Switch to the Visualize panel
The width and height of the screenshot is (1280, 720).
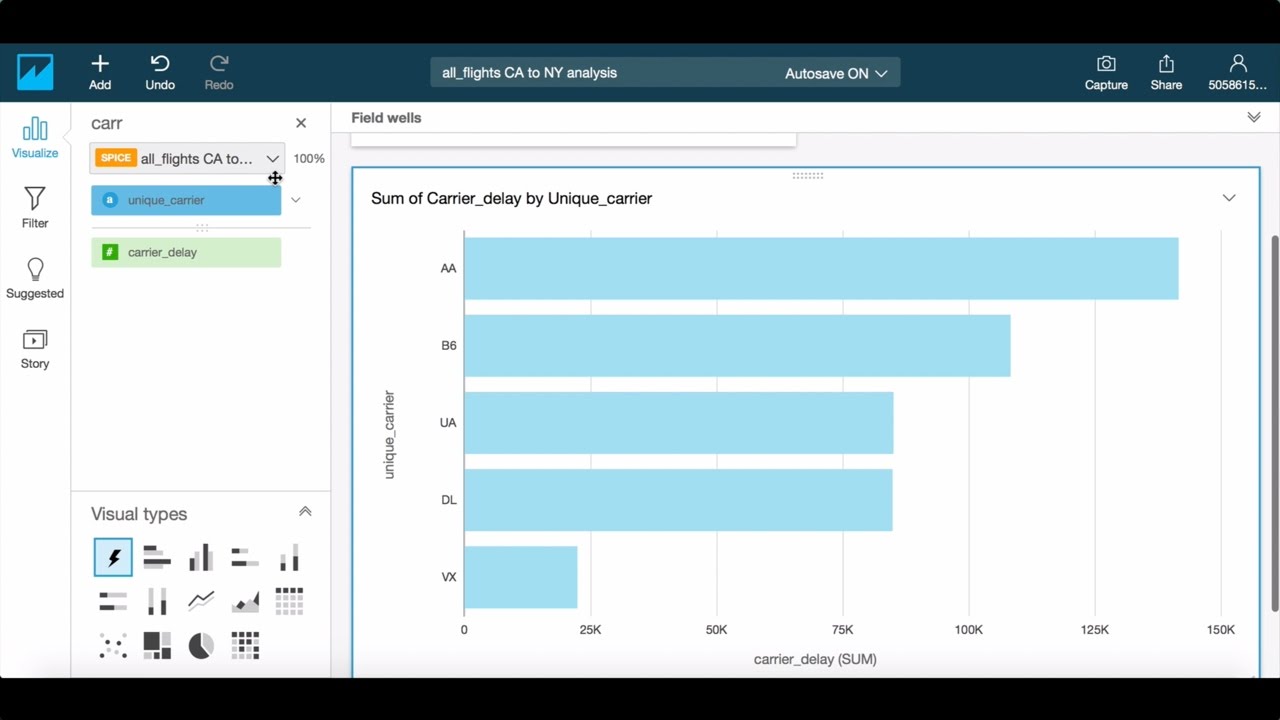click(35, 138)
